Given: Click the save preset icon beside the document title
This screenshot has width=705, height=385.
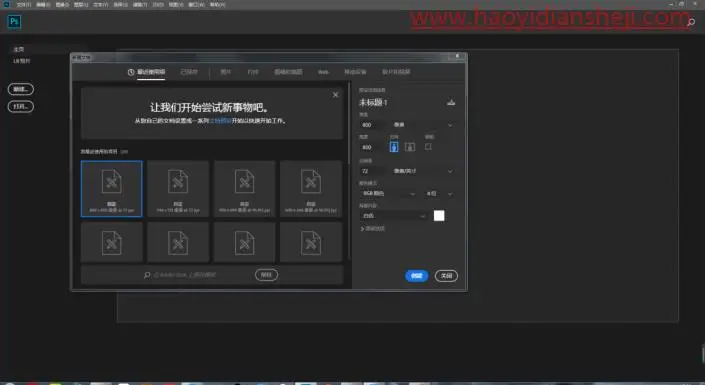Looking at the screenshot, I should point(451,103).
